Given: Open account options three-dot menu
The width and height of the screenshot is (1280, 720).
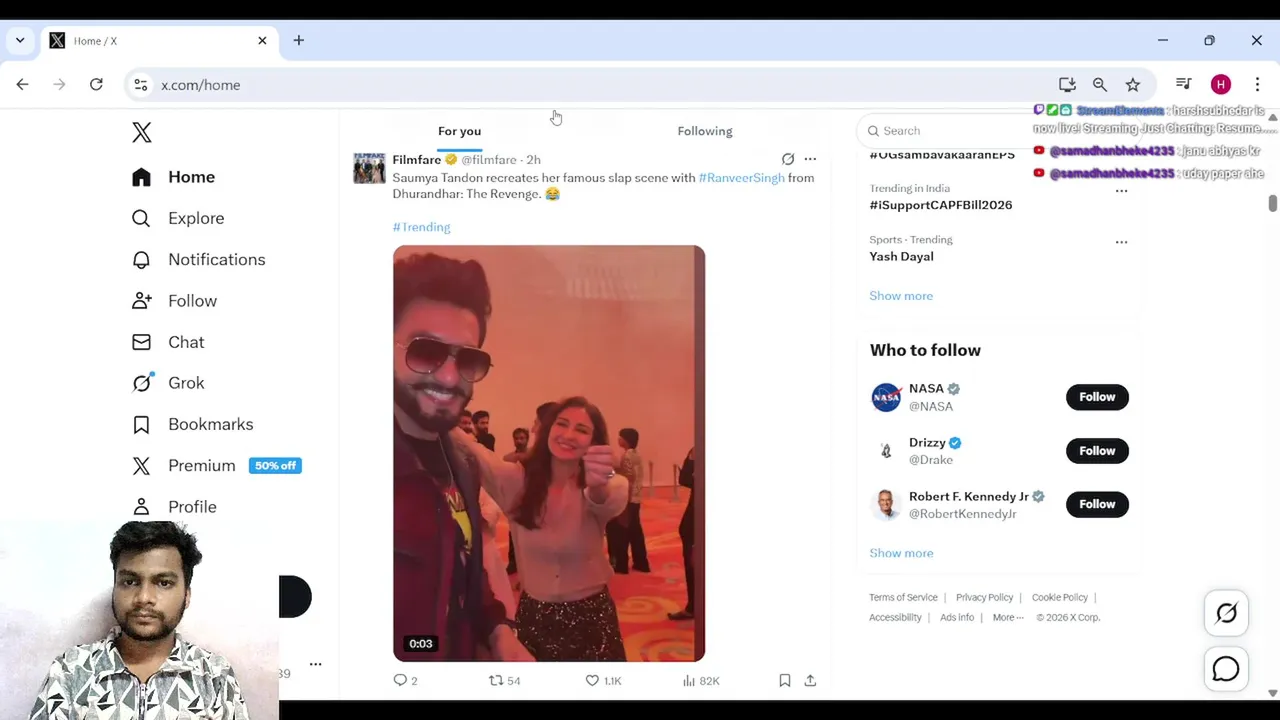Looking at the screenshot, I should (315, 664).
